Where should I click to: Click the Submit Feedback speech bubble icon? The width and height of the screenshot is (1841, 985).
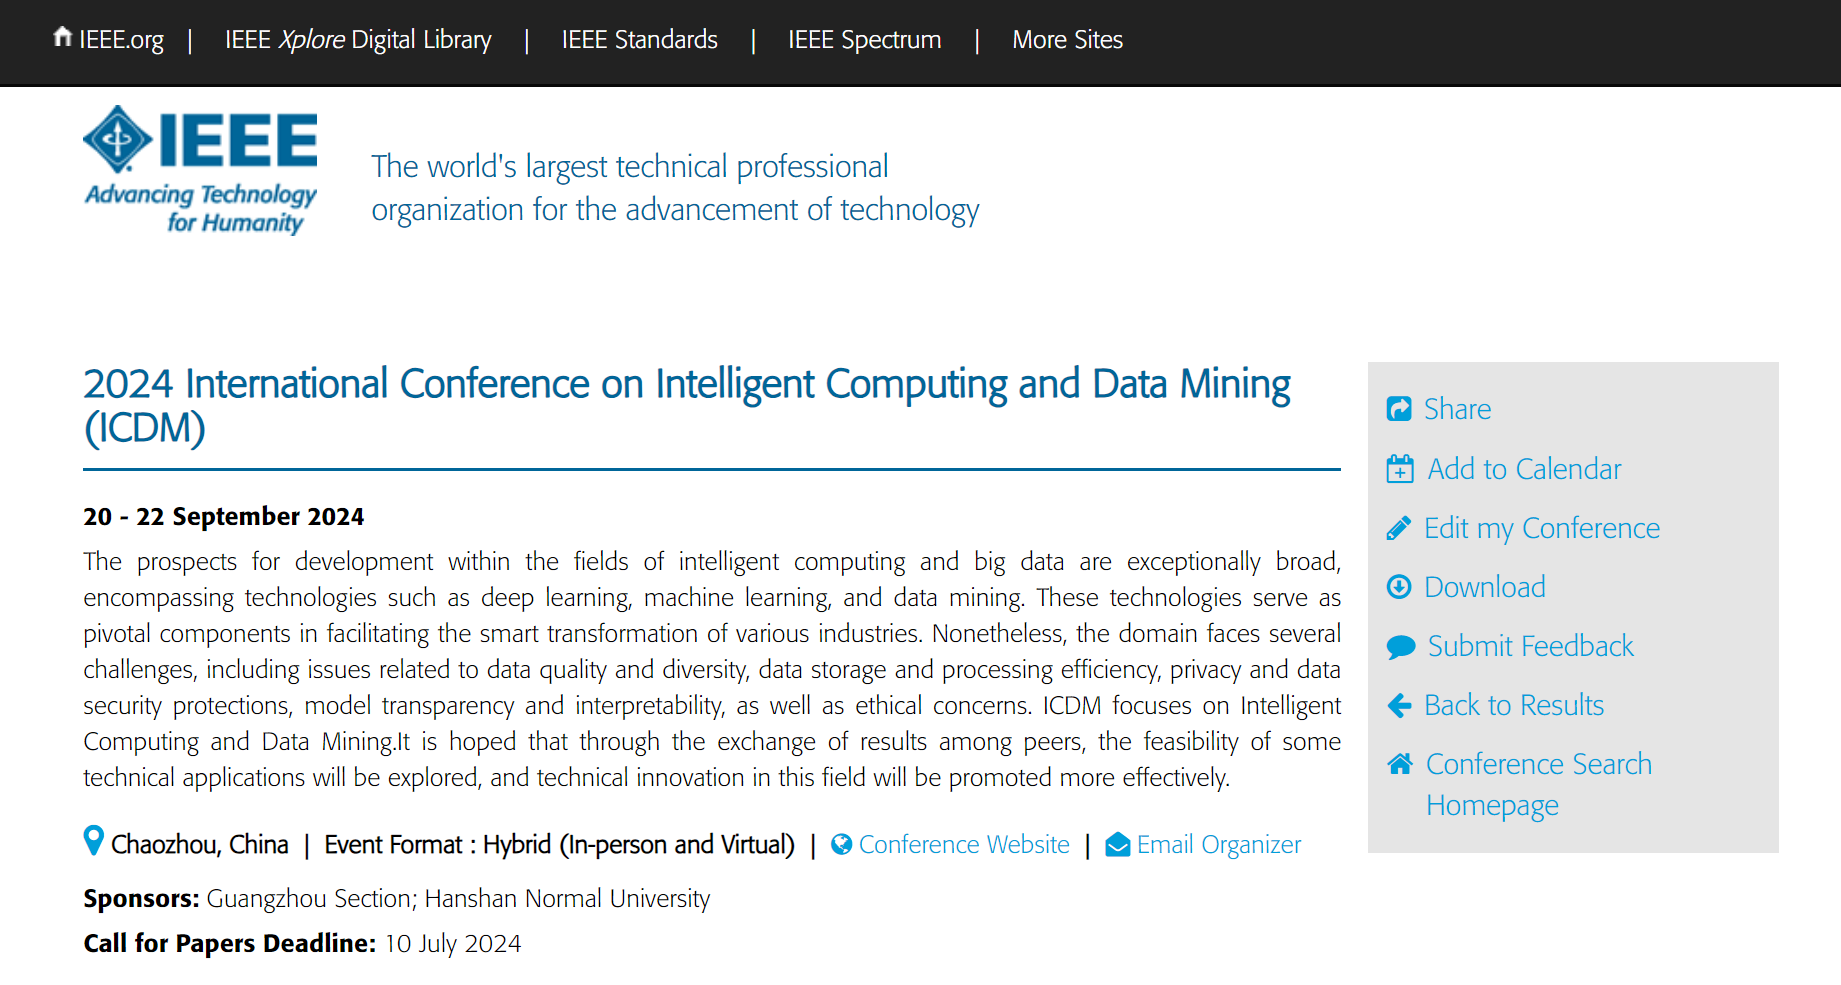(x=1401, y=646)
